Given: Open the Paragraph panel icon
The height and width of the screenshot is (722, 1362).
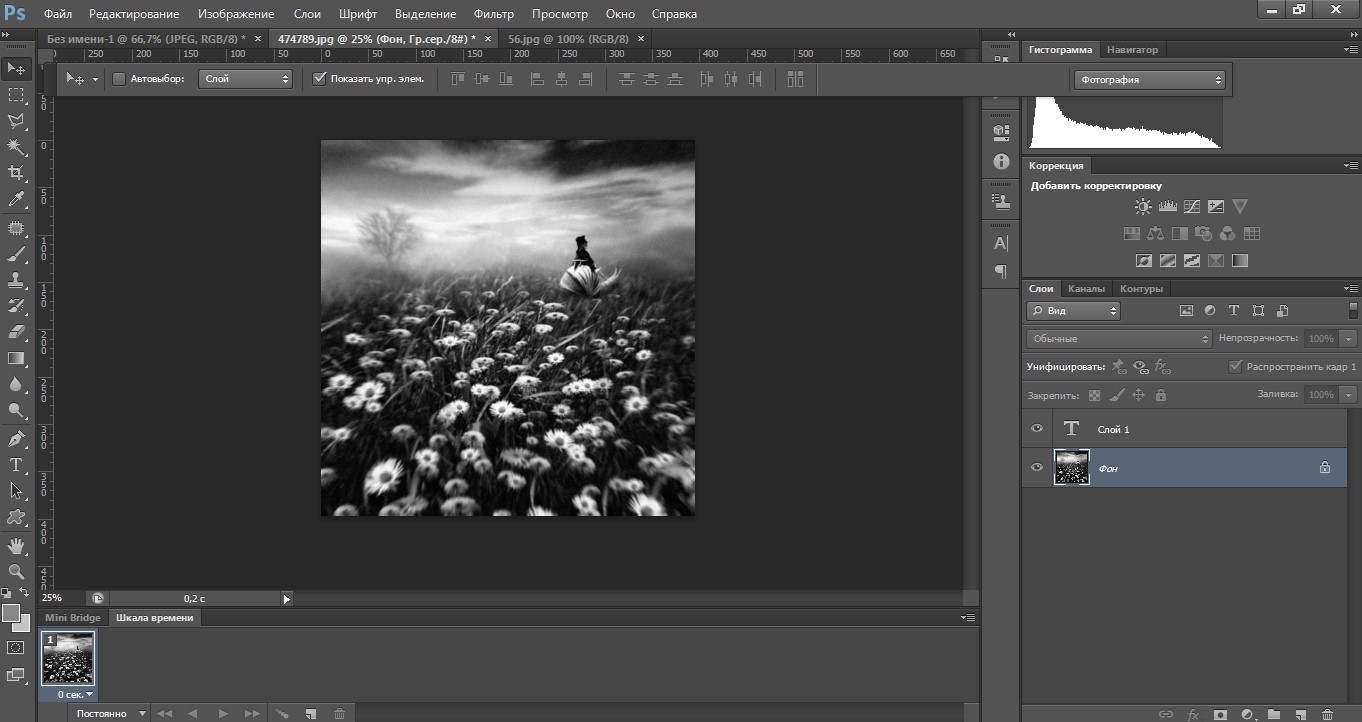Looking at the screenshot, I should [x=1001, y=271].
